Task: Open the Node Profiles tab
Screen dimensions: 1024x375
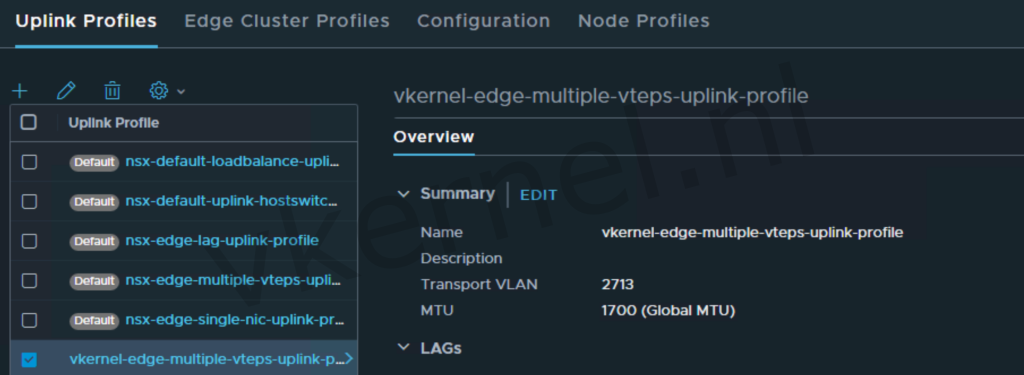Action: click(x=643, y=21)
